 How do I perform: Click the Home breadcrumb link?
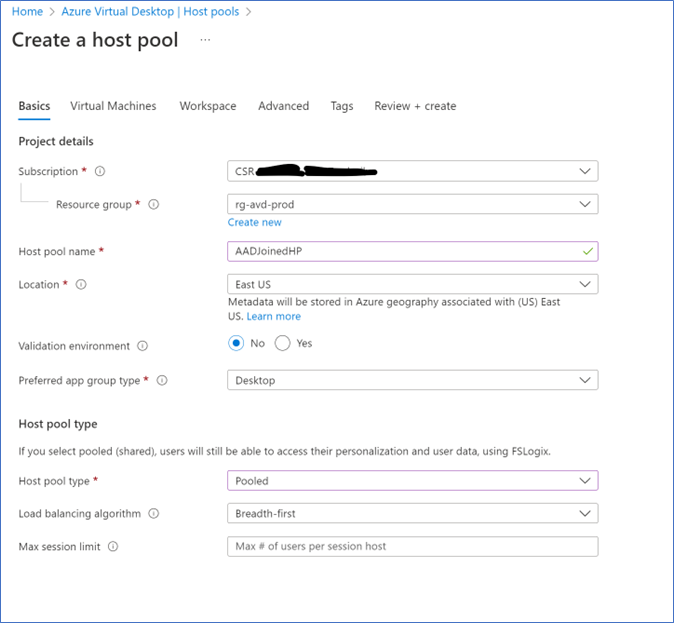click(28, 12)
